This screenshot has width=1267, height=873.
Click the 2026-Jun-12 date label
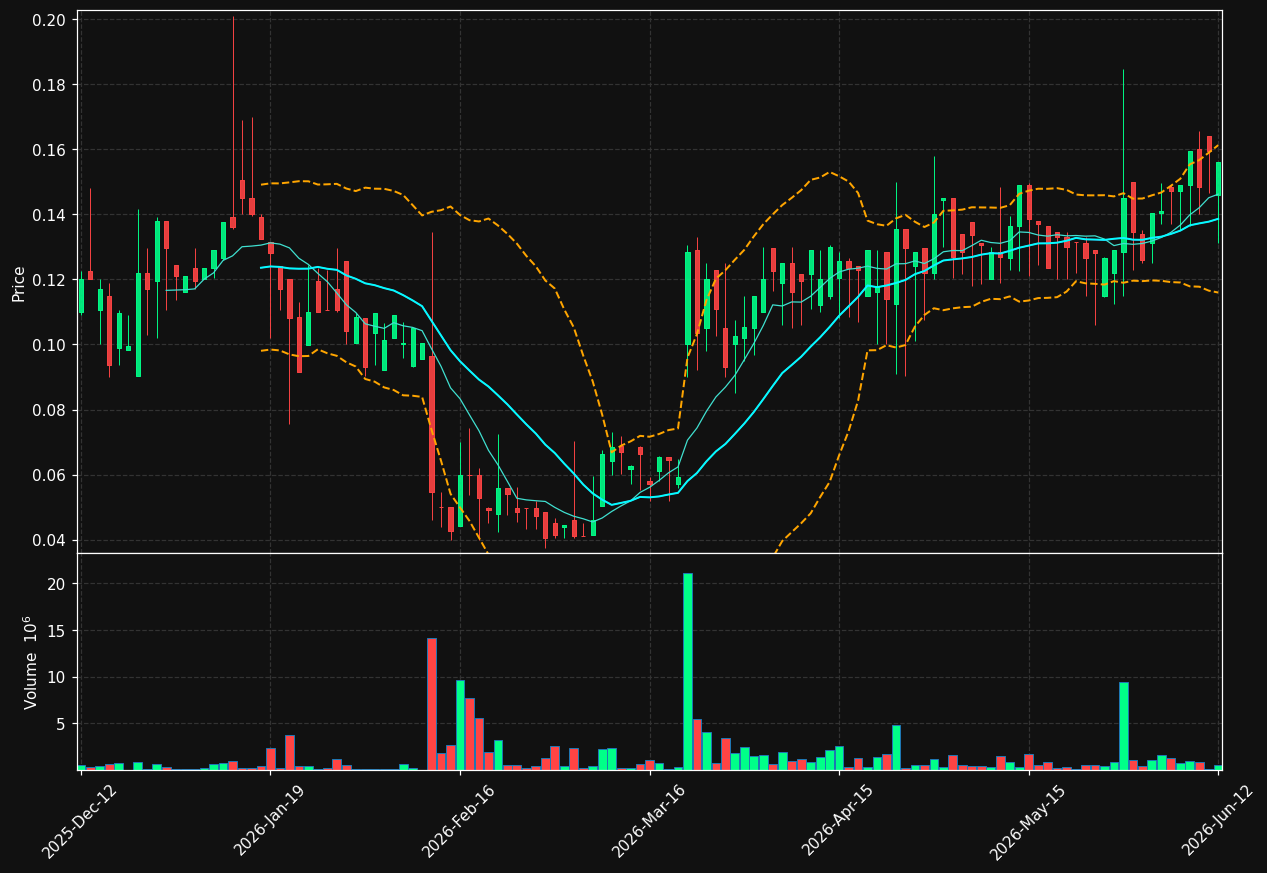(1218, 820)
